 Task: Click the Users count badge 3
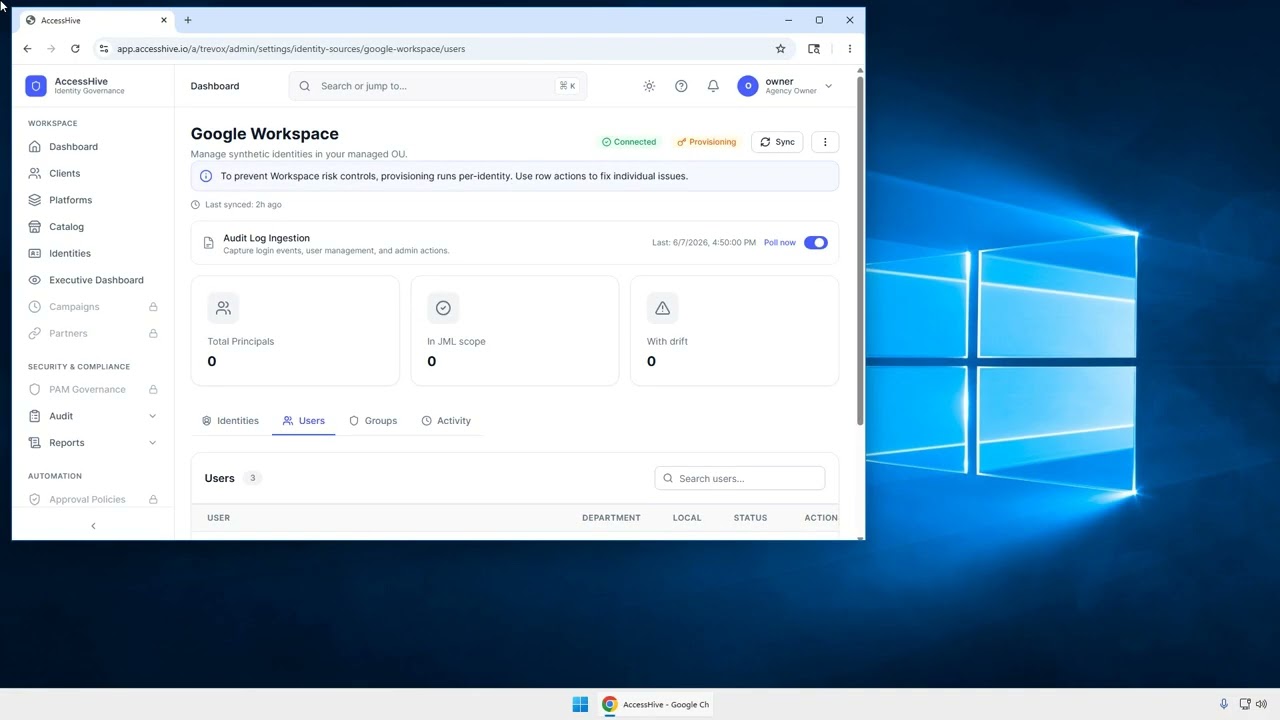252,478
